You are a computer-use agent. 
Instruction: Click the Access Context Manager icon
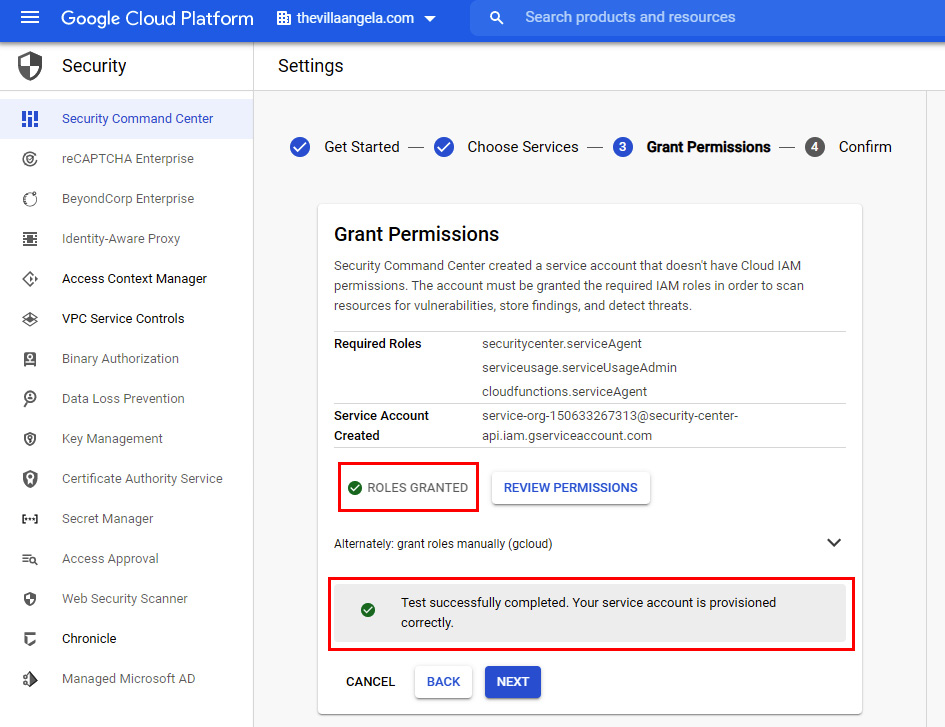30,279
